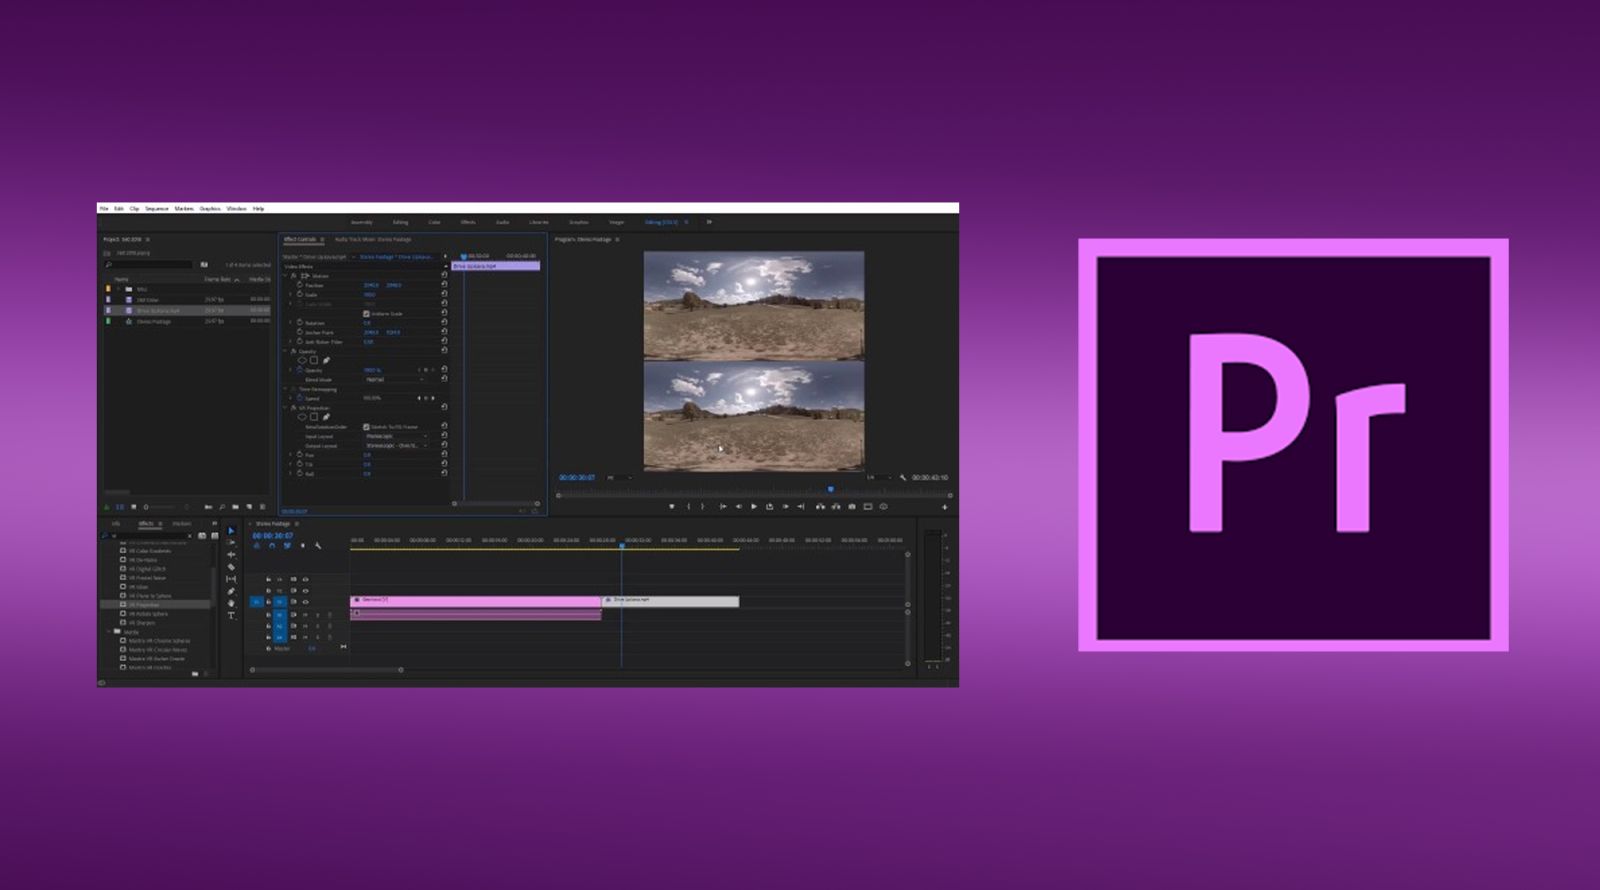1600x890 pixels.
Task: Click the Export Frame camera icon
Action: pos(852,507)
